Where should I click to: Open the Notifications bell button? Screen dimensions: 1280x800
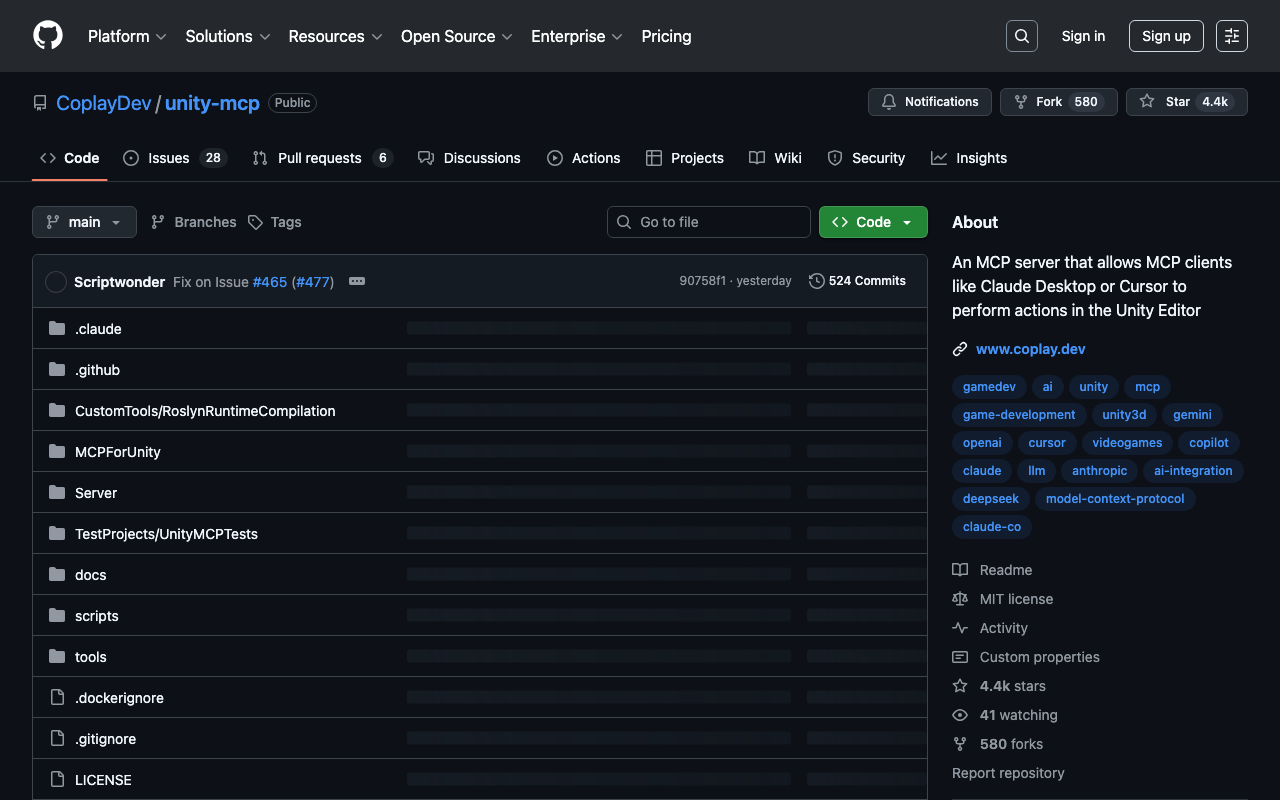click(x=930, y=102)
